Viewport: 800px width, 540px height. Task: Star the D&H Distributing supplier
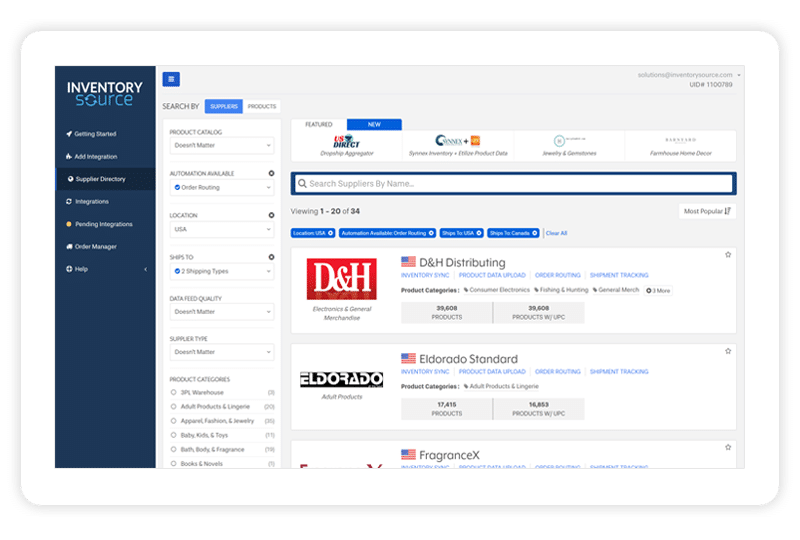tap(728, 255)
